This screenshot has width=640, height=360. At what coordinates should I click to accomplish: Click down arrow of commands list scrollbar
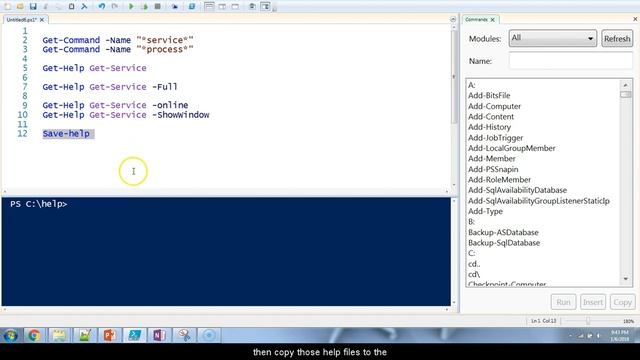626,279
